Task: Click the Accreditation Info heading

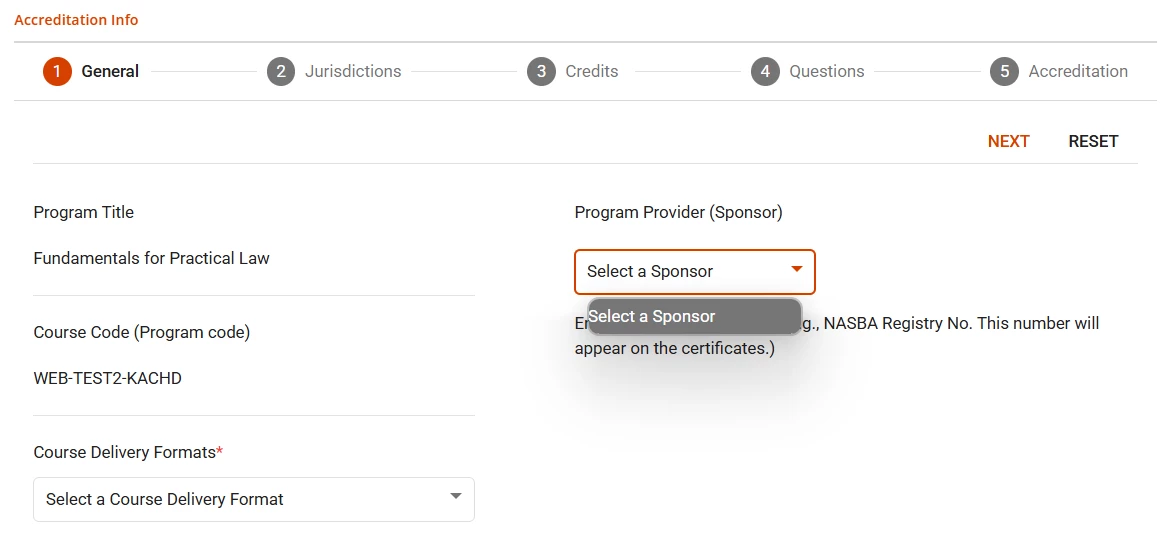Action: click(76, 20)
